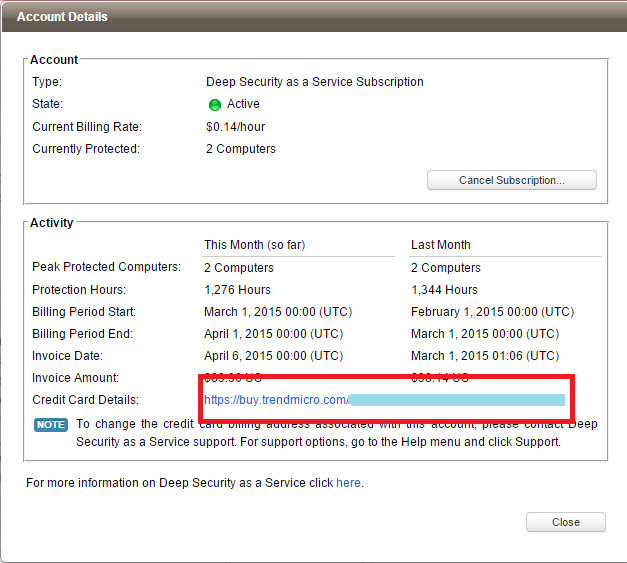Click the 'Current Billing Rate:' label
This screenshot has width=627, height=563.
tap(87, 127)
